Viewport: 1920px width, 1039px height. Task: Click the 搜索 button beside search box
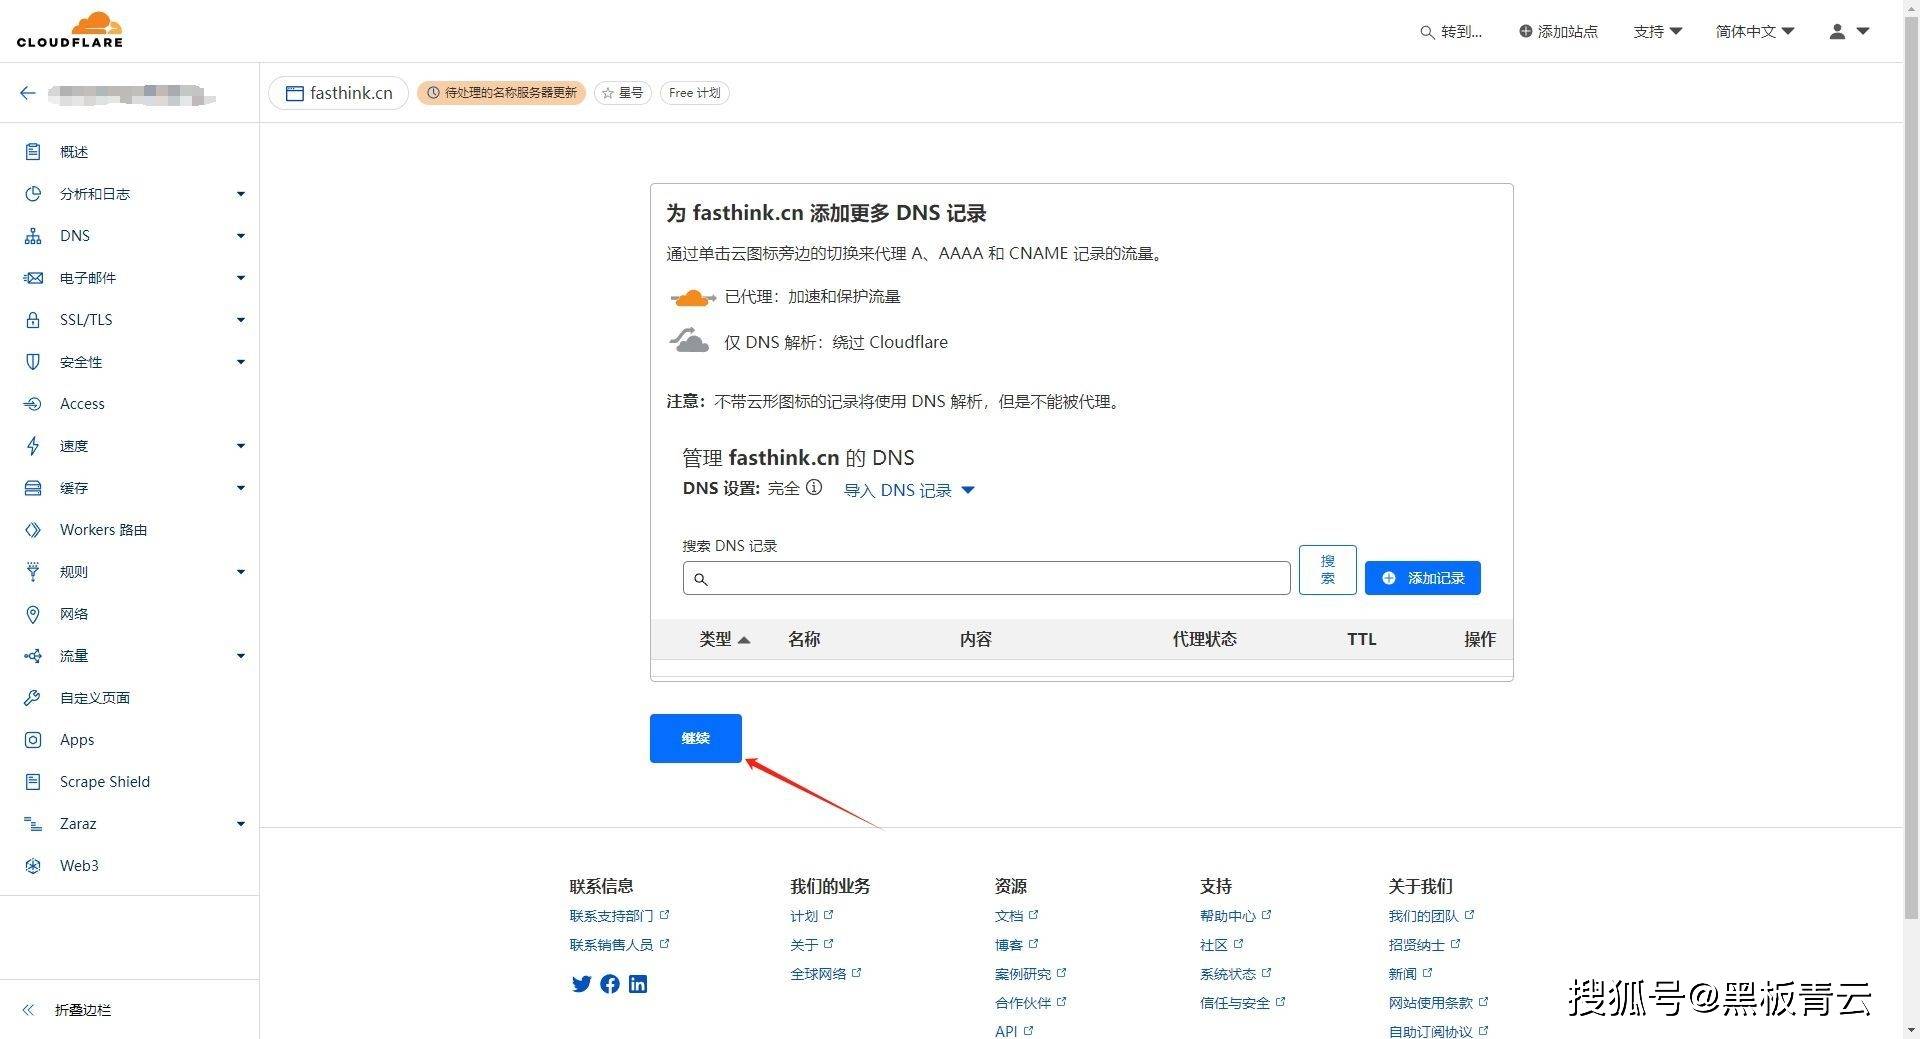point(1328,570)
